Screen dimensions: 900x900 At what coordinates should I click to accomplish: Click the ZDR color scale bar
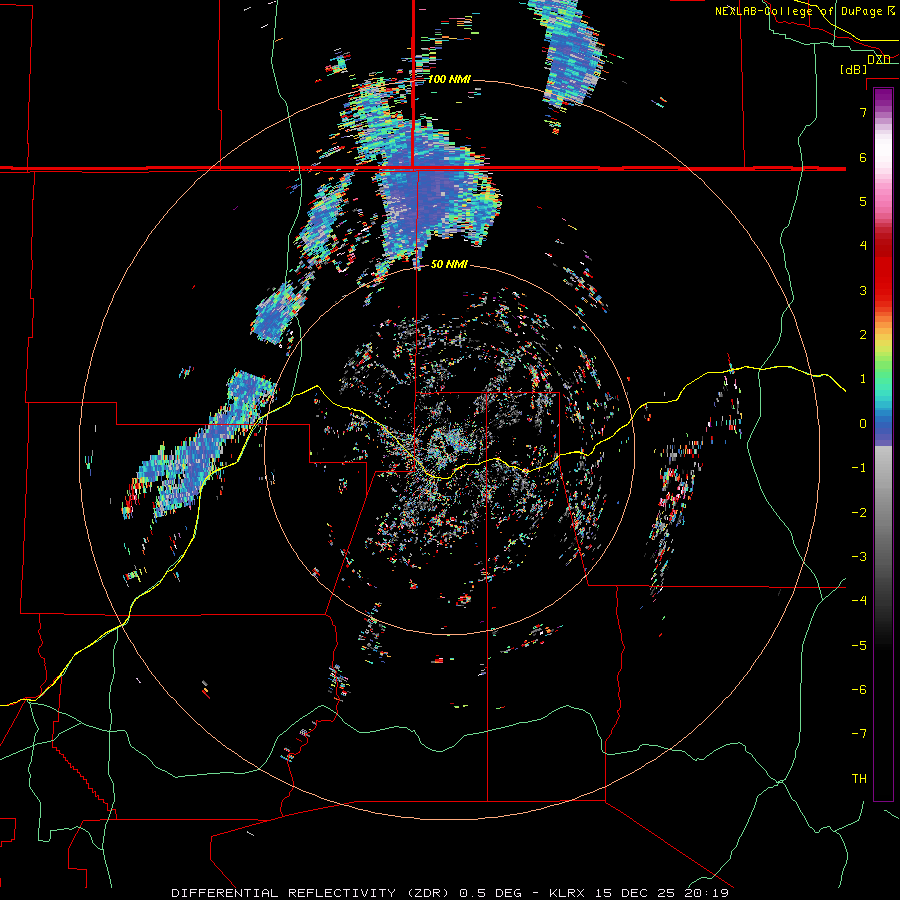tap(883, 444)
